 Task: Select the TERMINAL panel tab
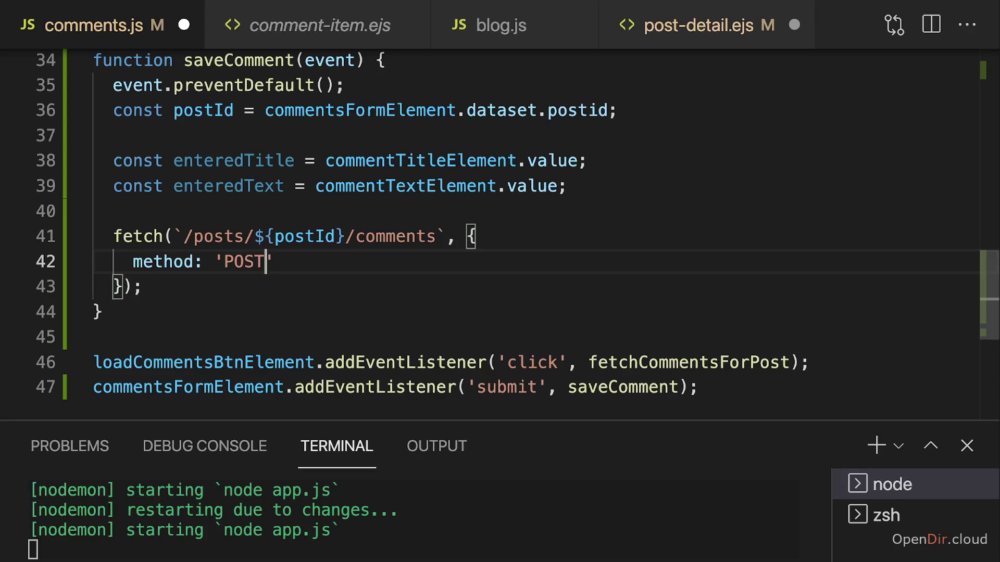[337, 446]
